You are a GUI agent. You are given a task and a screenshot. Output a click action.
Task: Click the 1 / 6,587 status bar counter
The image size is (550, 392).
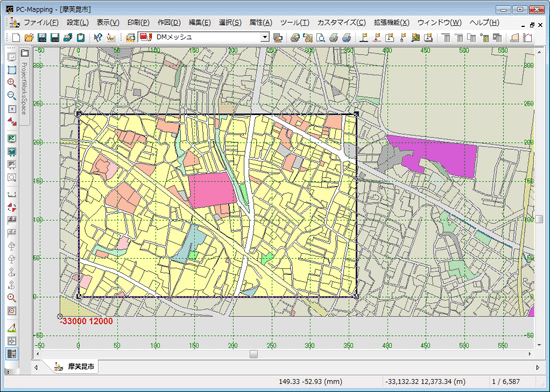tap(506, 382)
